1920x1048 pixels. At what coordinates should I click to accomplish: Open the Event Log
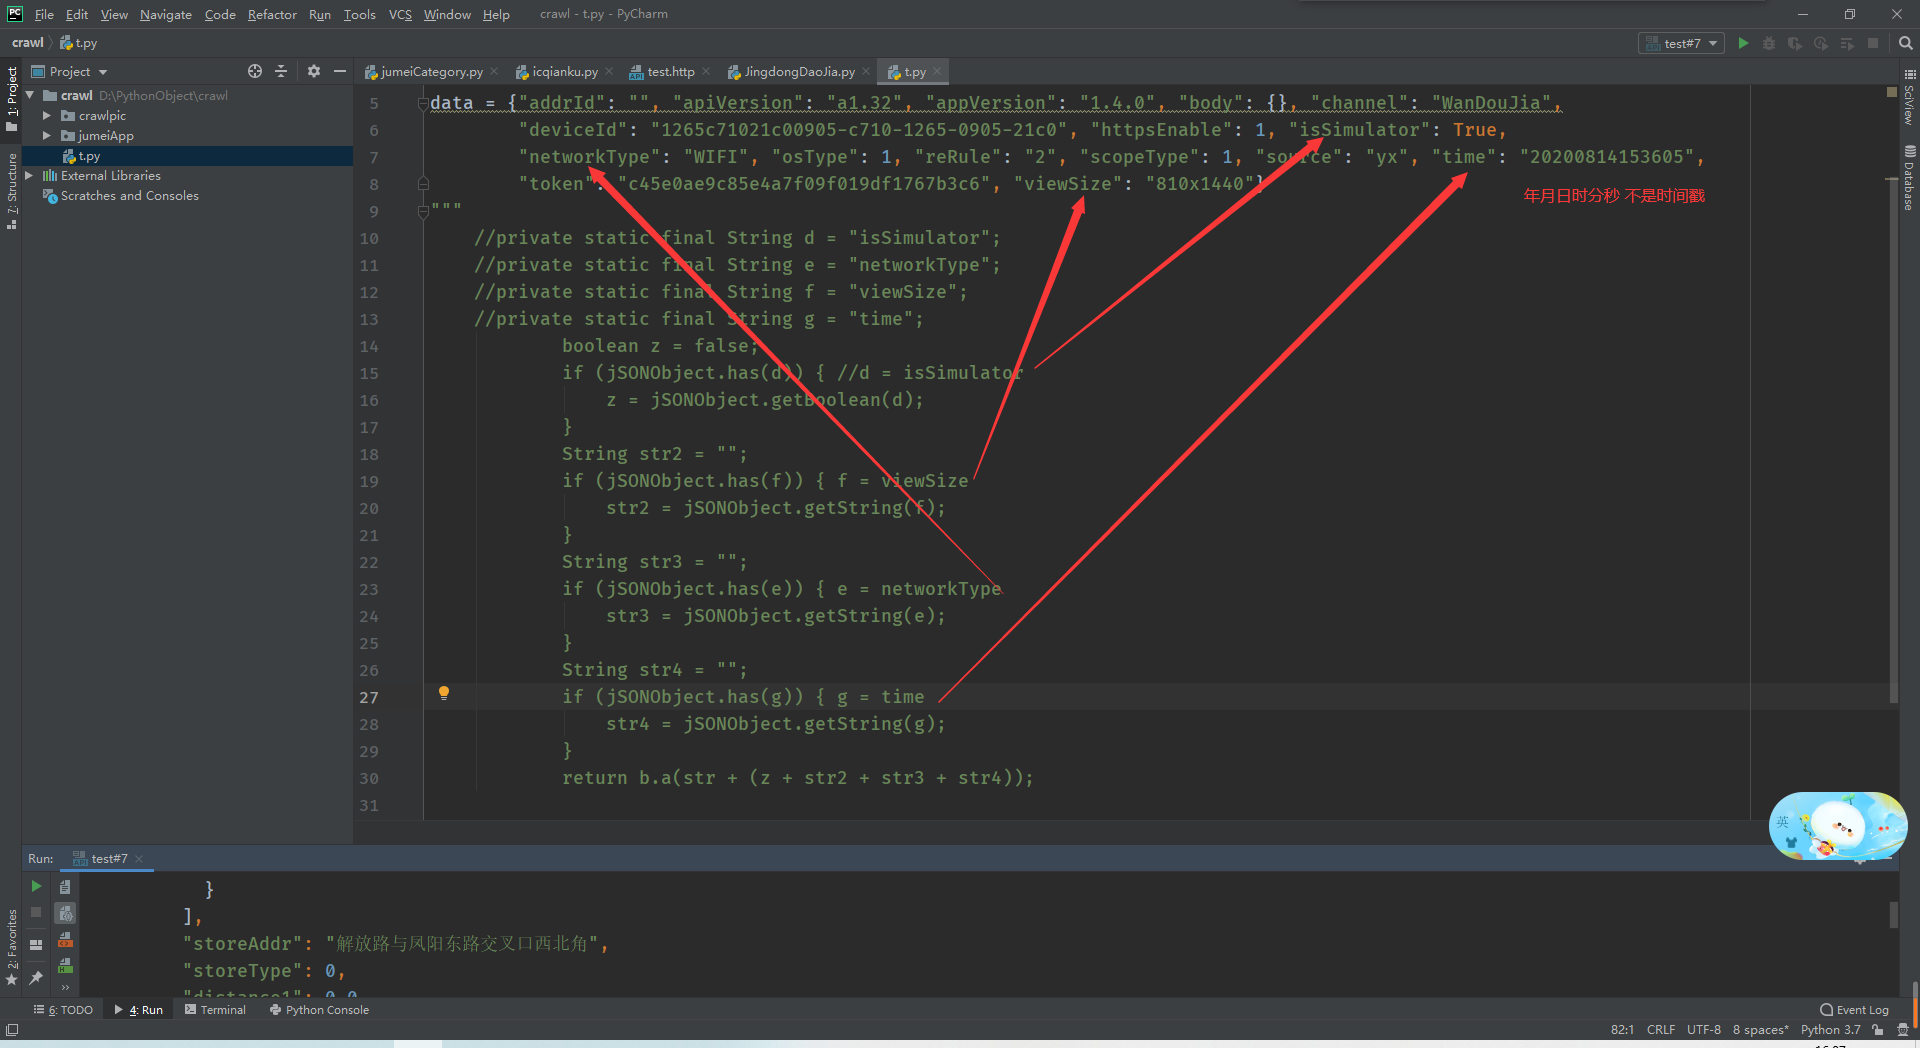1855,1010
